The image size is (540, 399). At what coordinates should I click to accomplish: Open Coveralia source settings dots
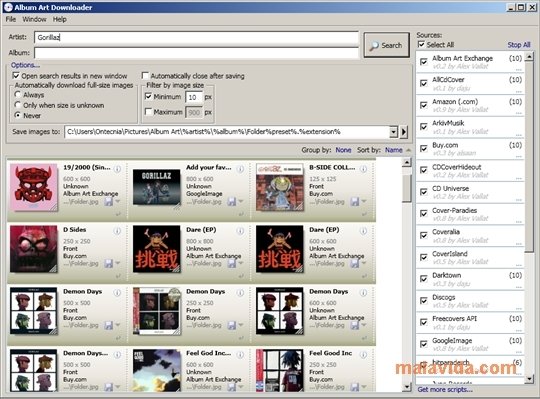pyautogui.click(x=518, y=243)
